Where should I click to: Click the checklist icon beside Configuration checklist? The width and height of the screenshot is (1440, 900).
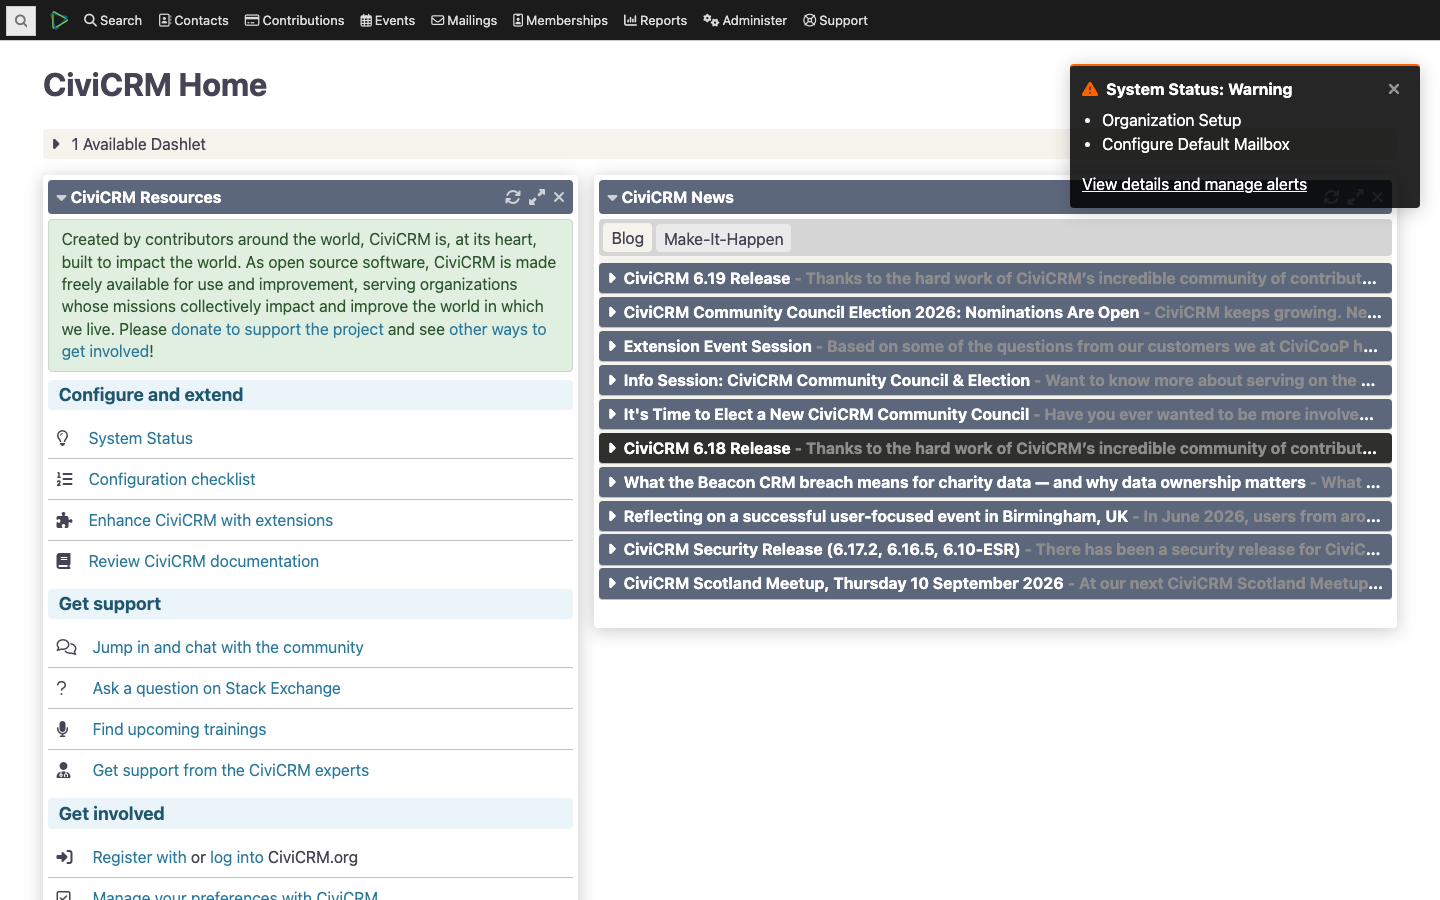point(64,479)
